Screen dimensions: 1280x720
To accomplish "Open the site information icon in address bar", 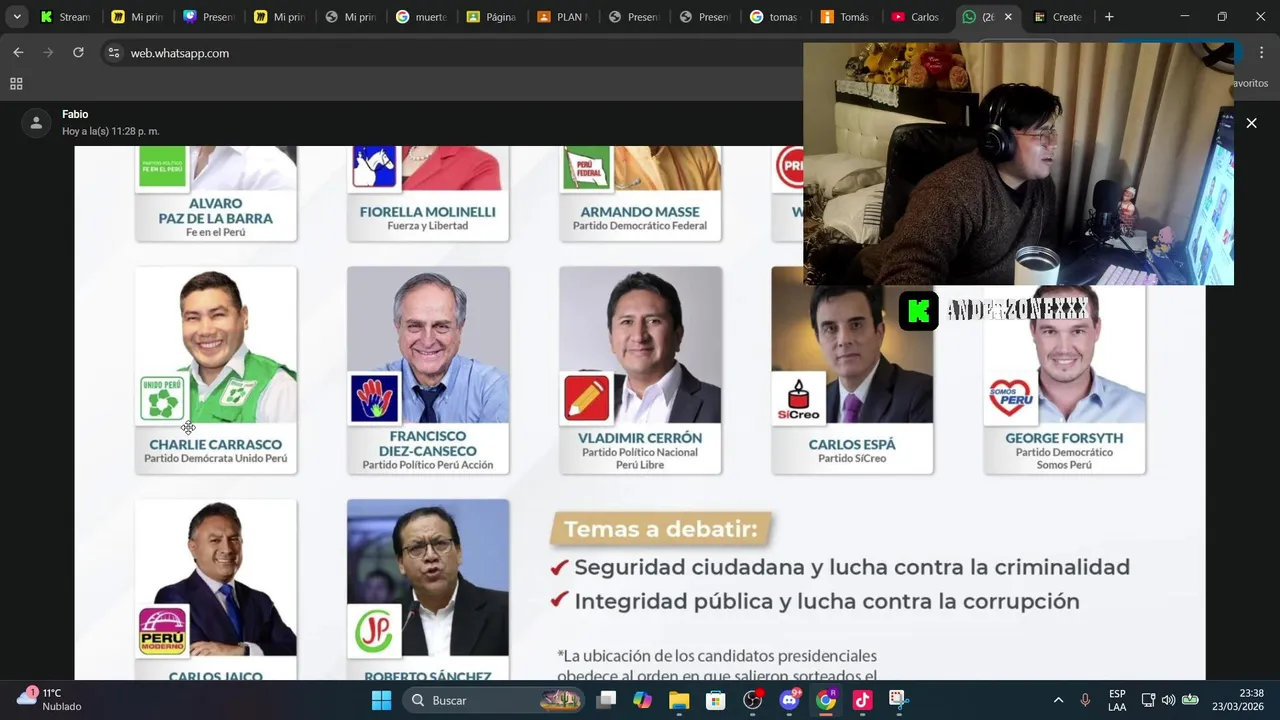I will pyautogui.click(x=114, y=53).
